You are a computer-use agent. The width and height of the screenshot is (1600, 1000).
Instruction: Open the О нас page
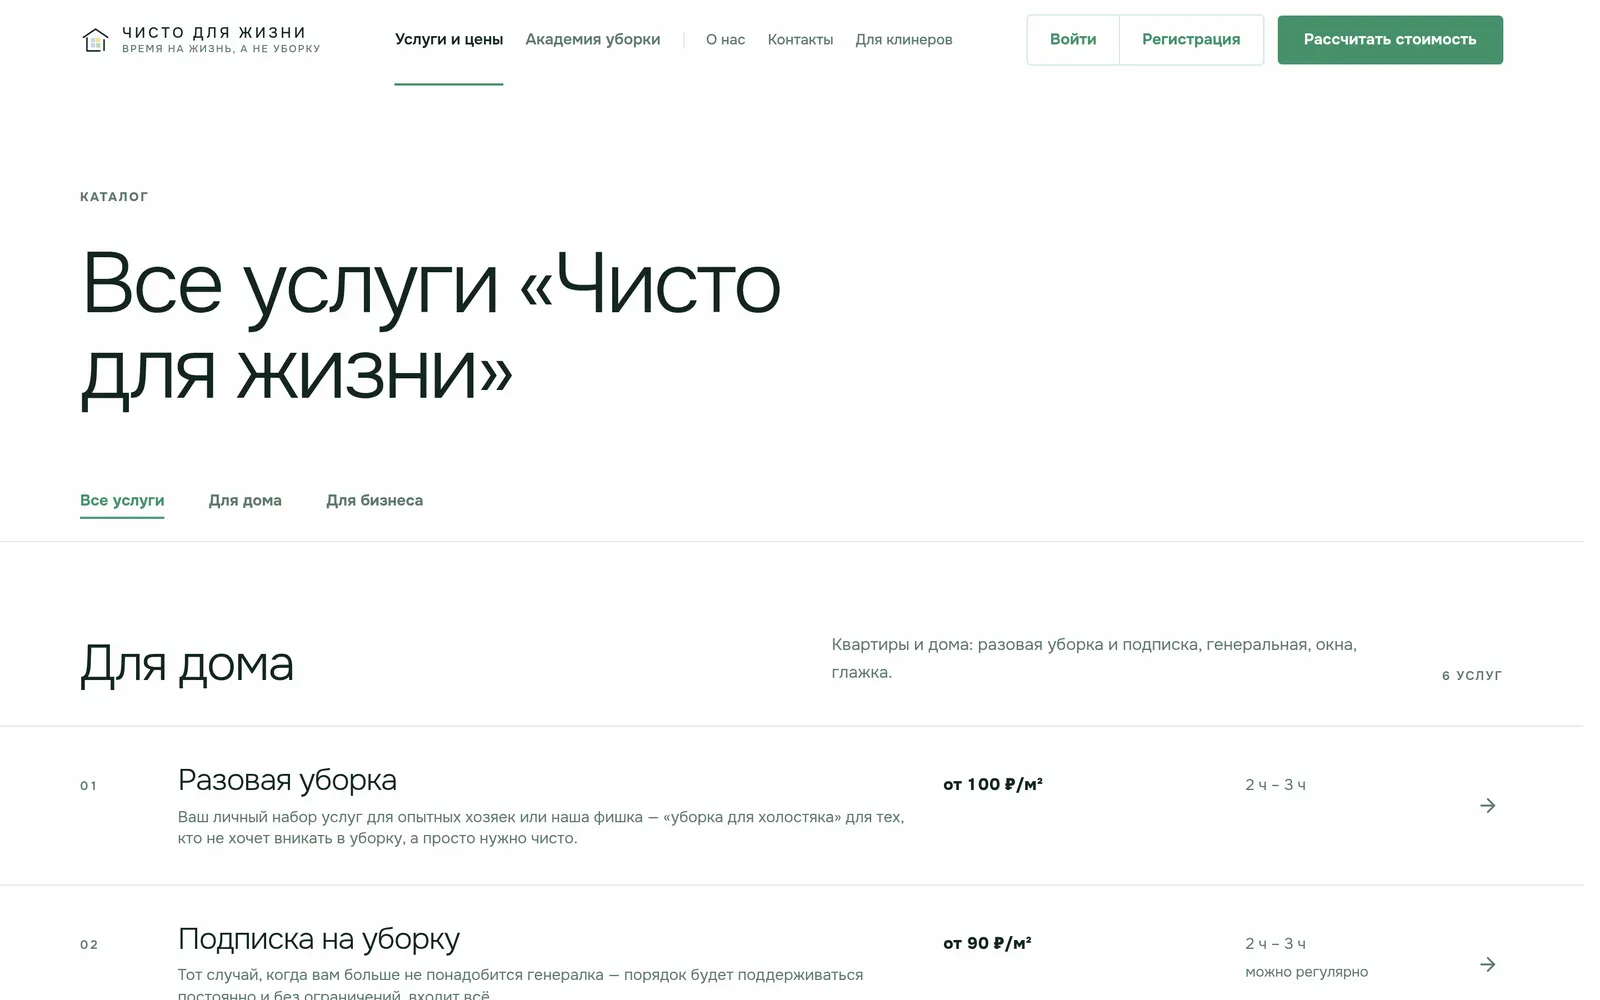coord(725,40)
